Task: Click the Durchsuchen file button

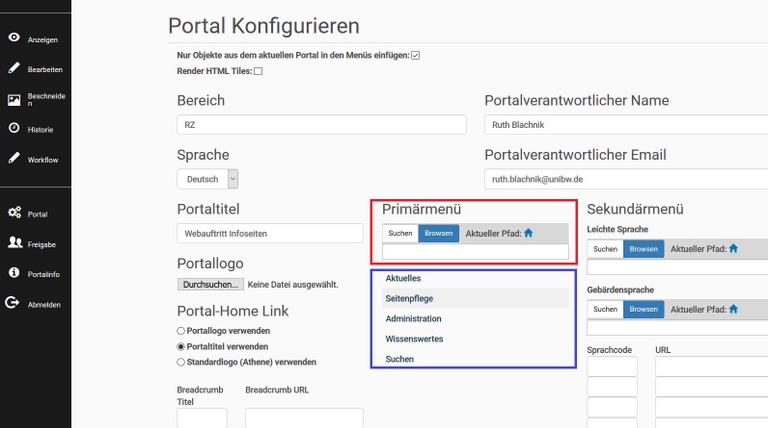Action: (211, 285)
